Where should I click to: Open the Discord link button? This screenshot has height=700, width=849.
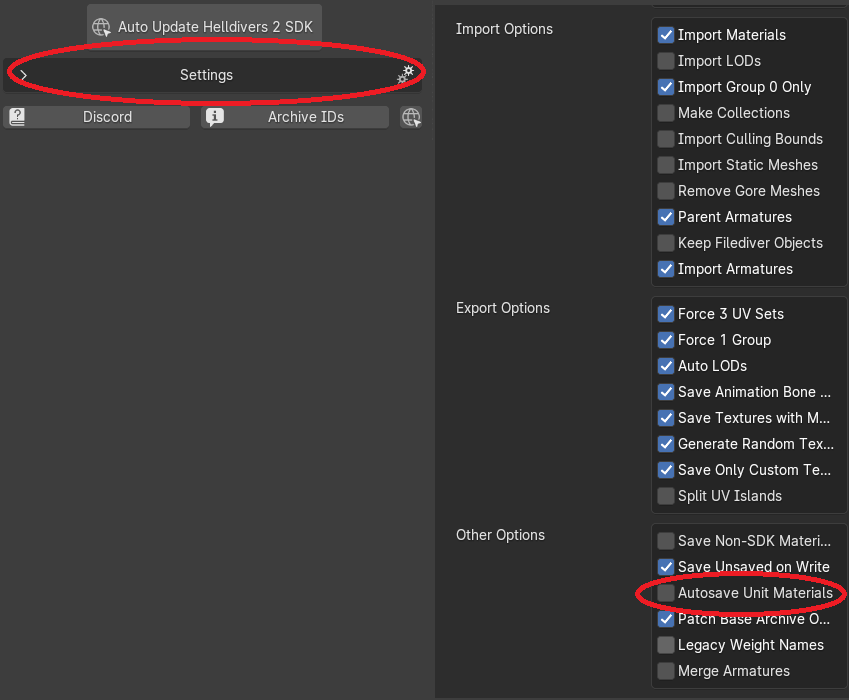coord(97,117)
